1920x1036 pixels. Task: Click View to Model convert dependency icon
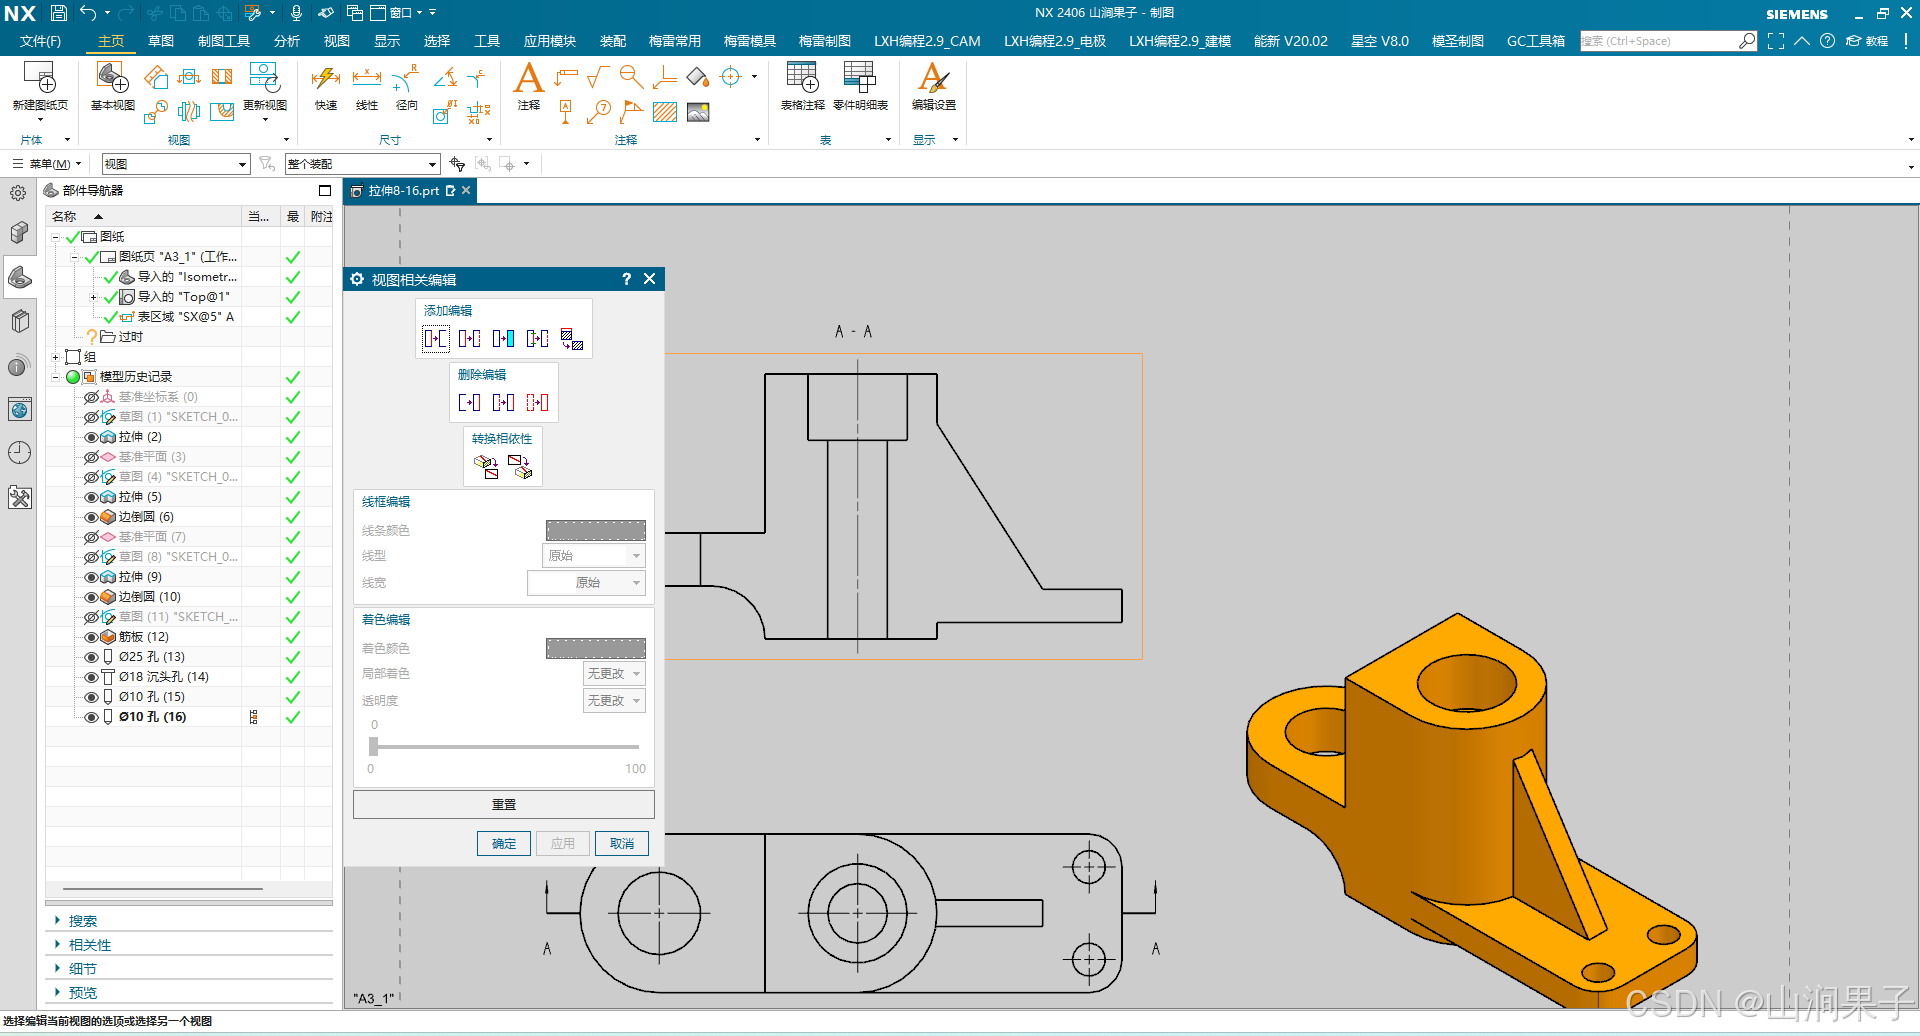pyautogui.click(x=520, y=466)
